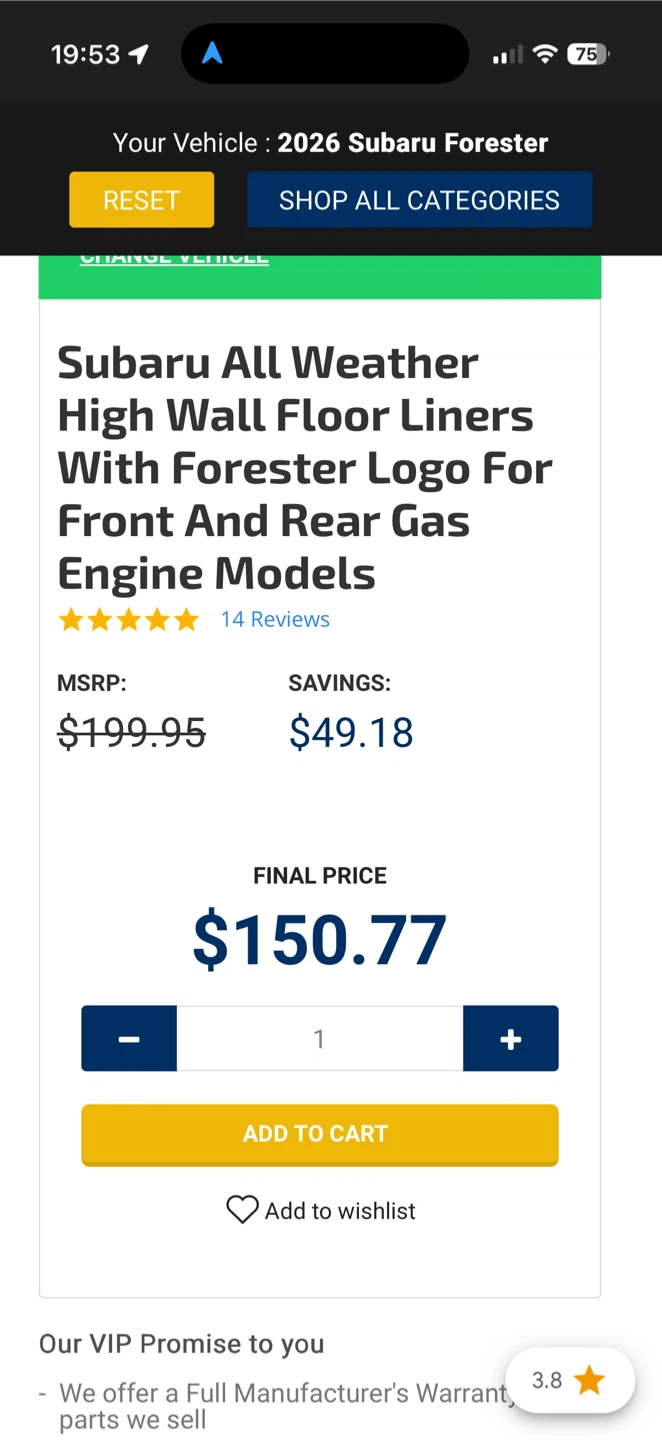Tap the five-star rating icons
Viewport: 662px width, 1440px height.
coord(129,620)
